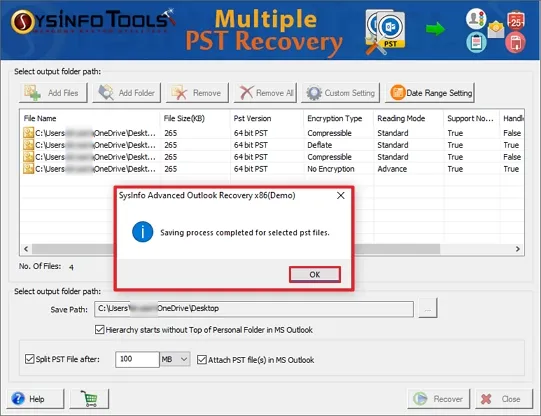Toggle Split PST File after checkbox
The image size is (541, 416).
(x=30, y=359)
